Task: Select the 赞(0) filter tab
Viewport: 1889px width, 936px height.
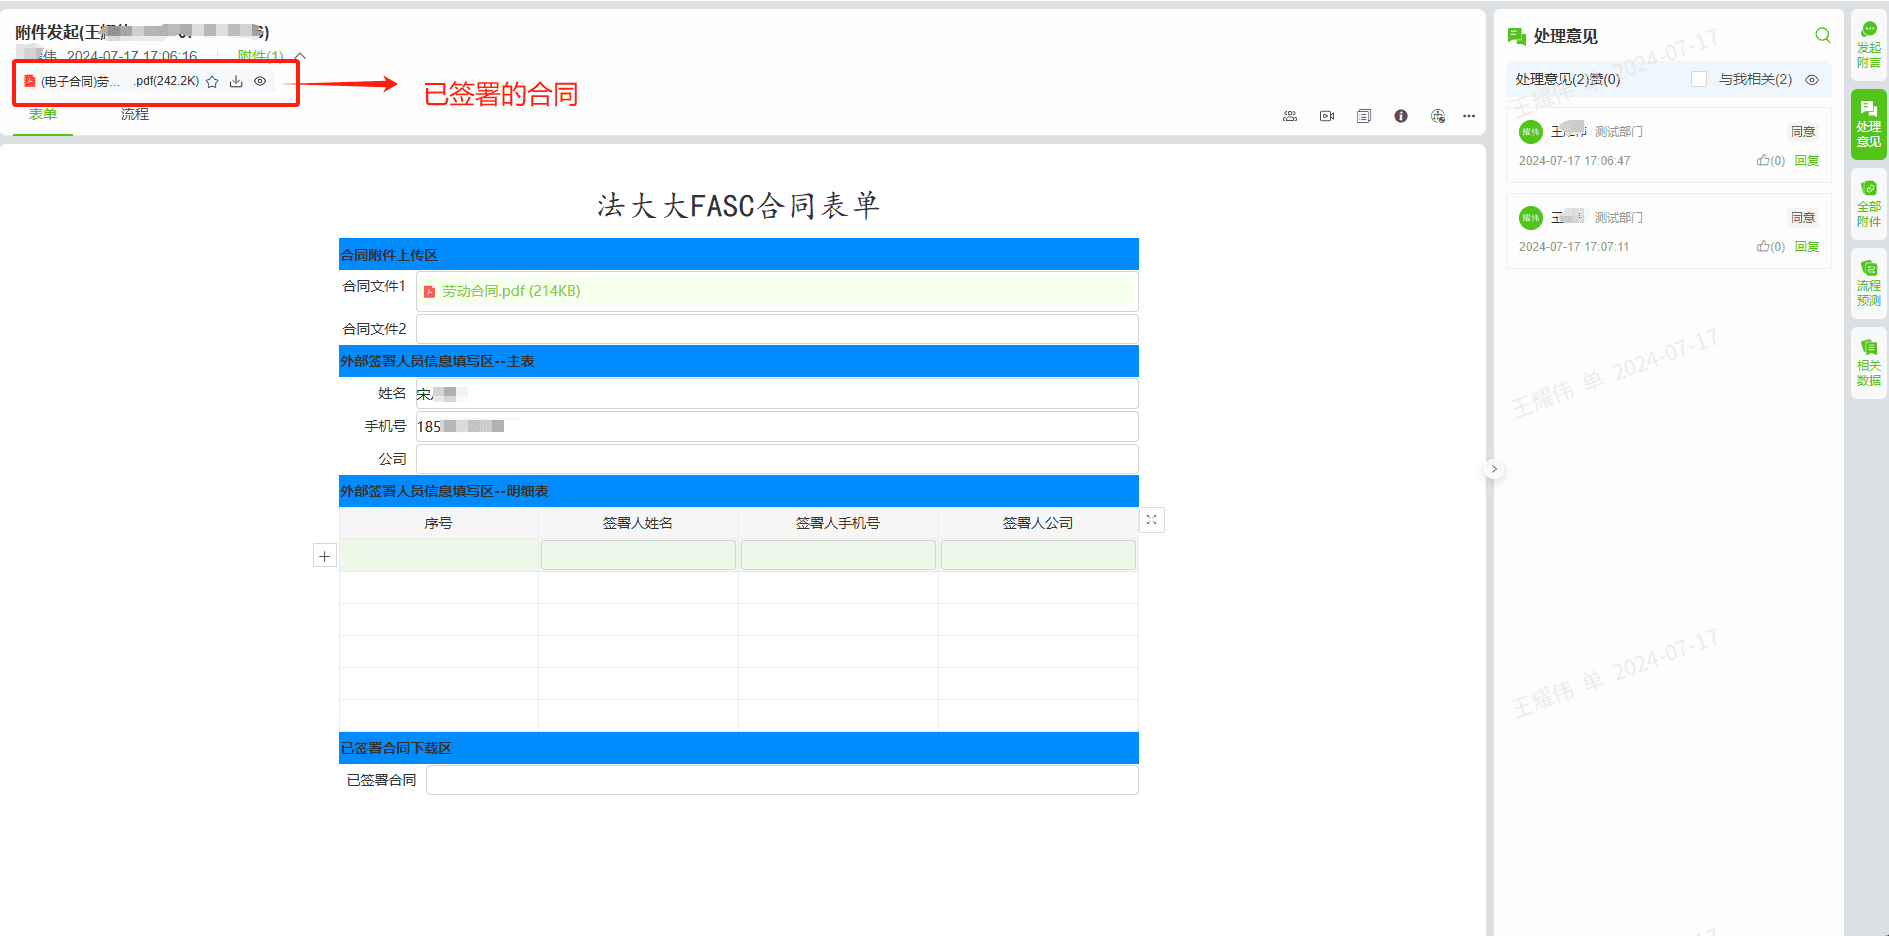Action: [x=1605, y=79]
